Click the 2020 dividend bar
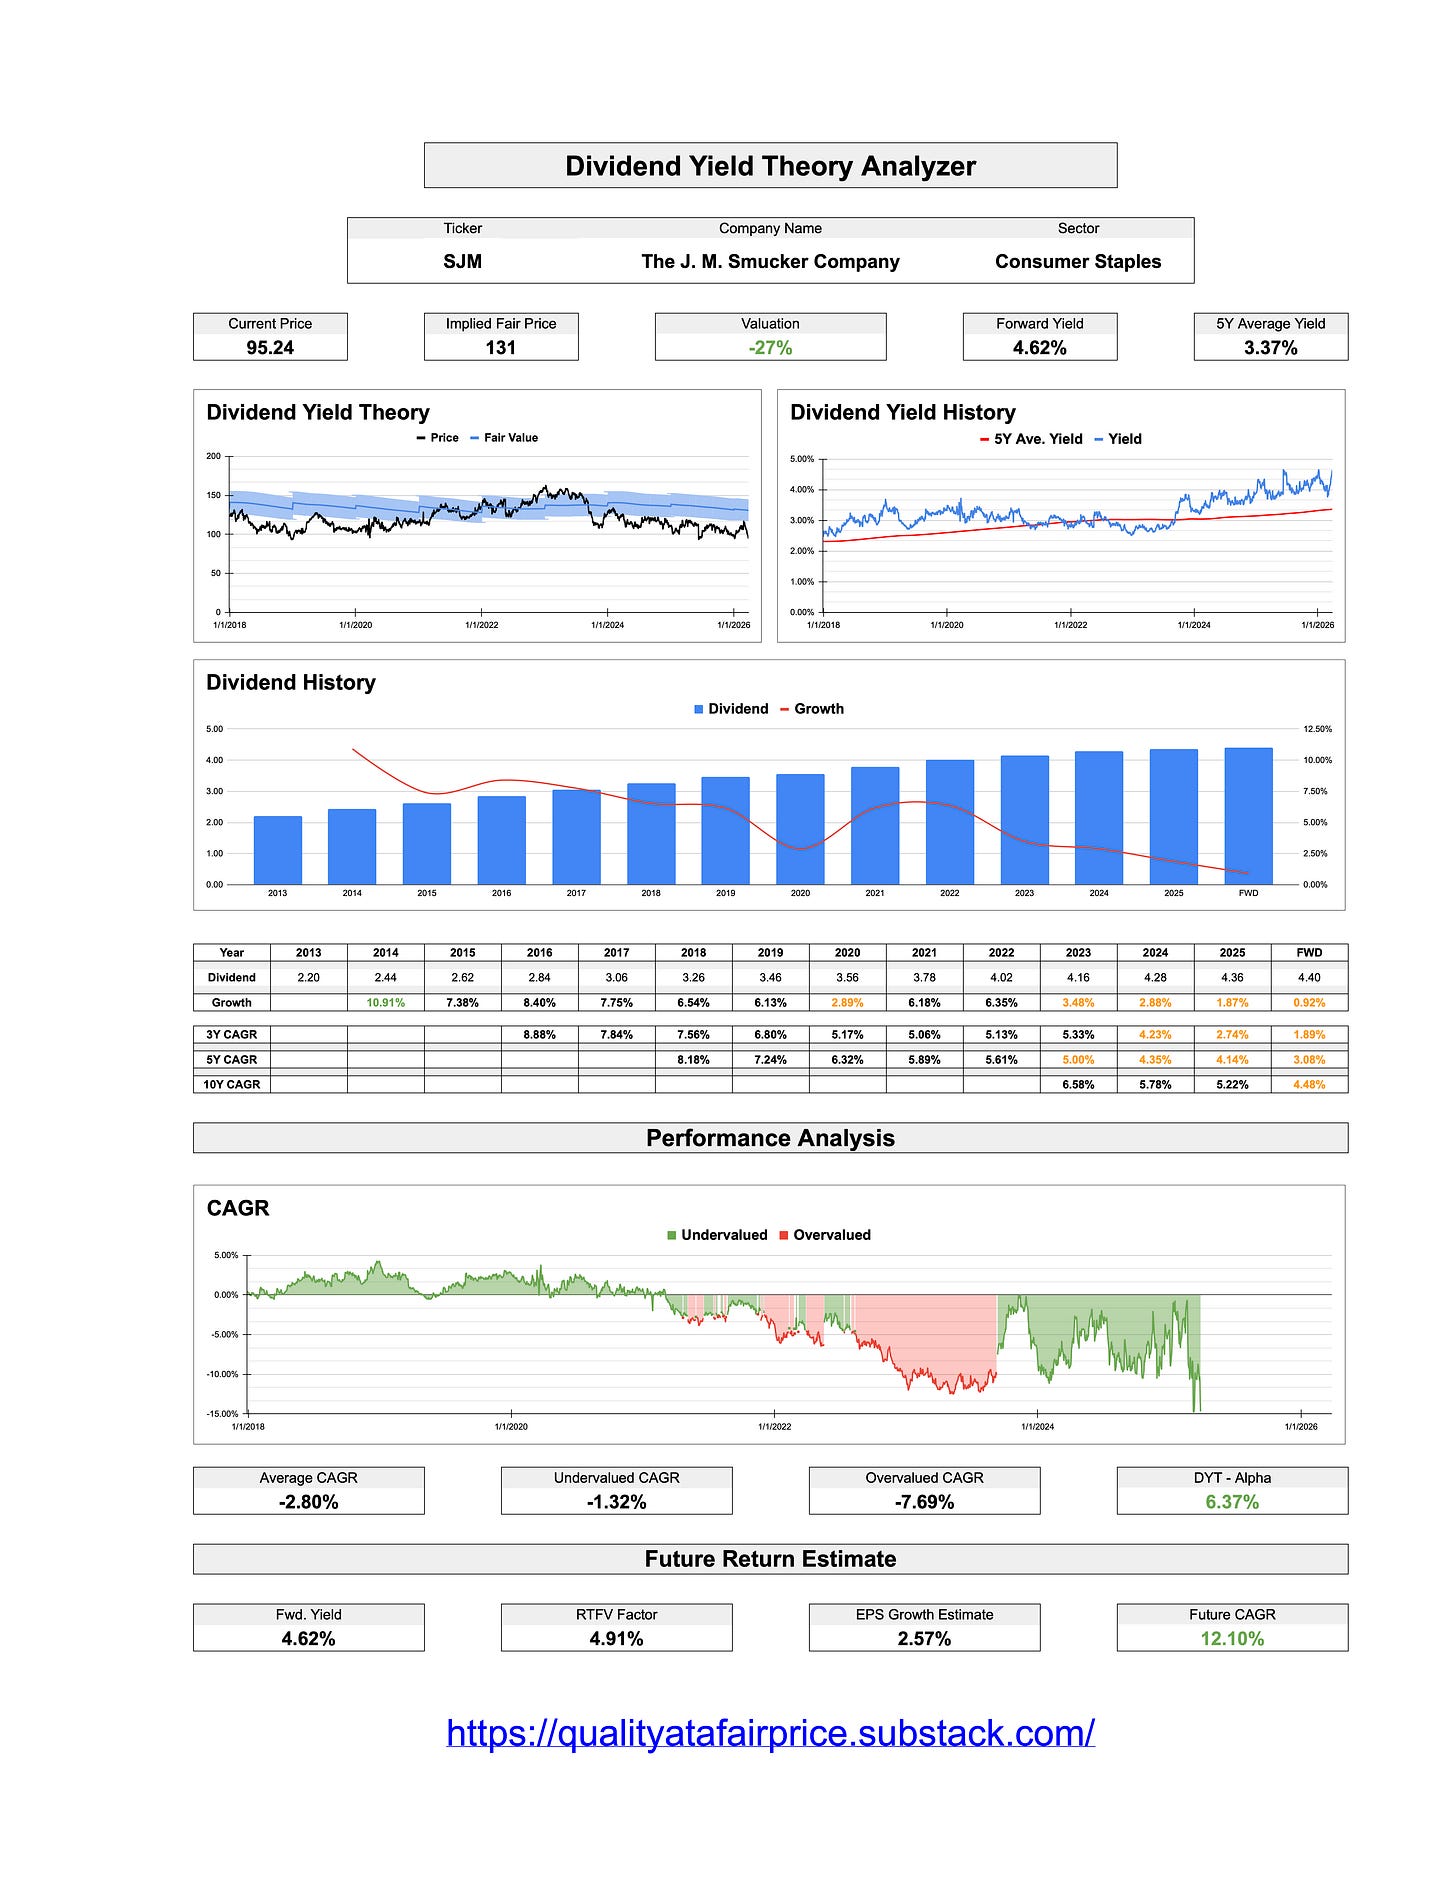This screenshot has width=1456, height=1884. 800,829
